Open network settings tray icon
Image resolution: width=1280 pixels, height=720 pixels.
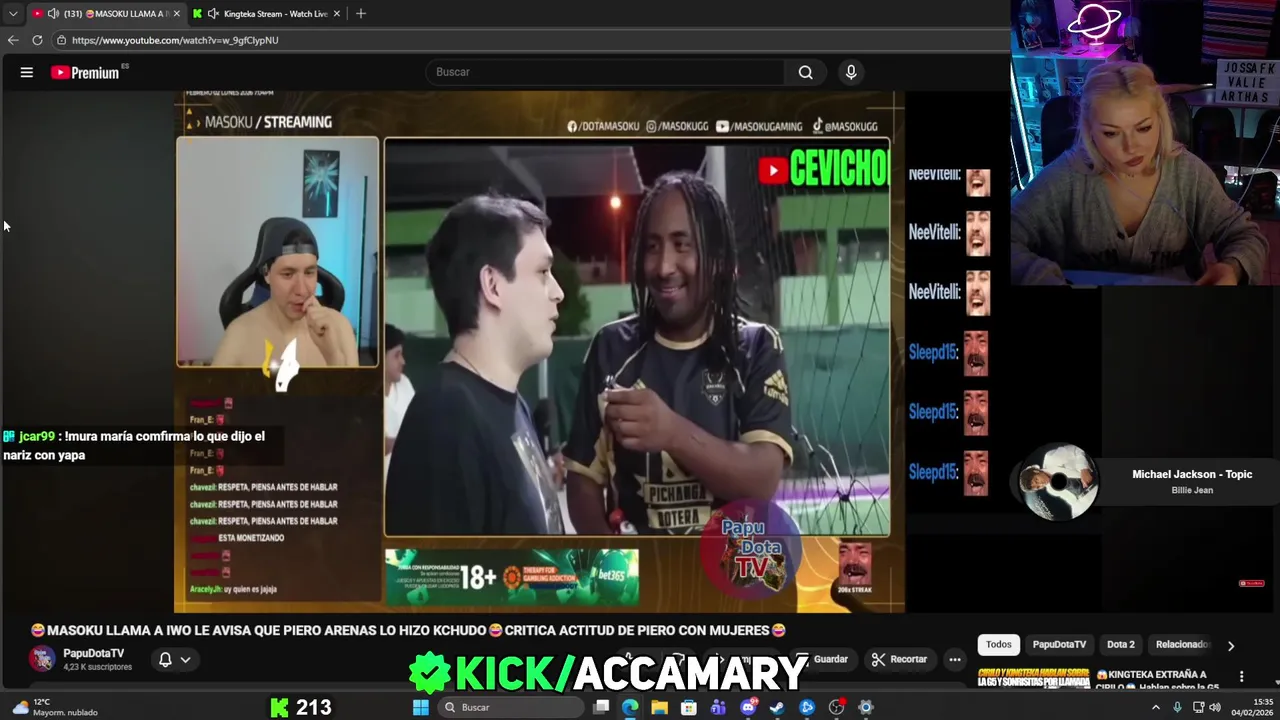coord(1198,707)
